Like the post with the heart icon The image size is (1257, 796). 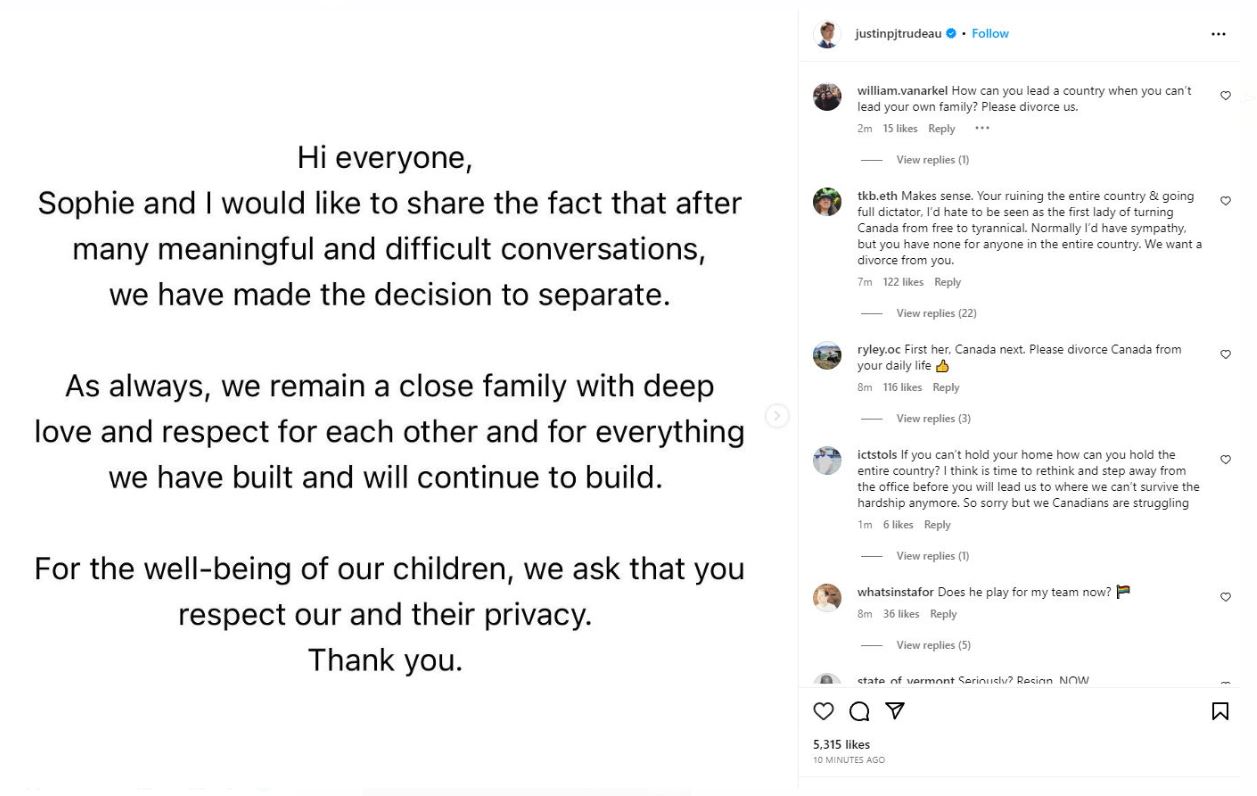[823, 711]
